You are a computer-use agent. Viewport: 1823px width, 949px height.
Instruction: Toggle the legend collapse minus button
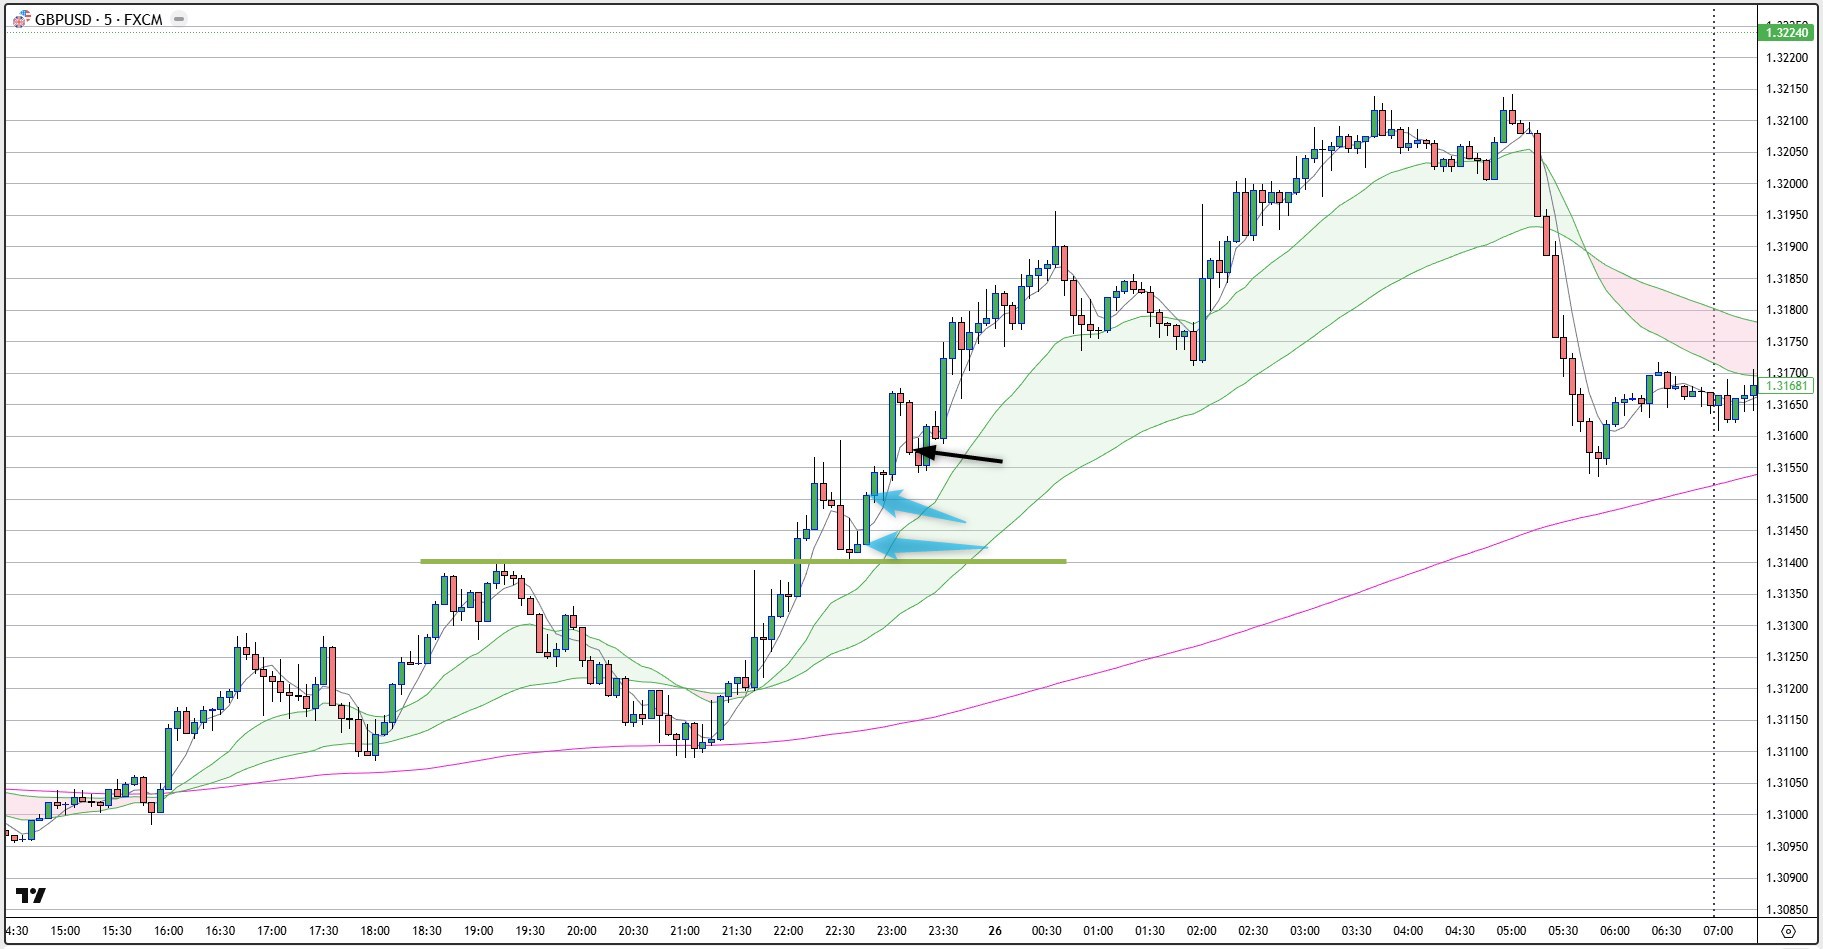point(178,17)
